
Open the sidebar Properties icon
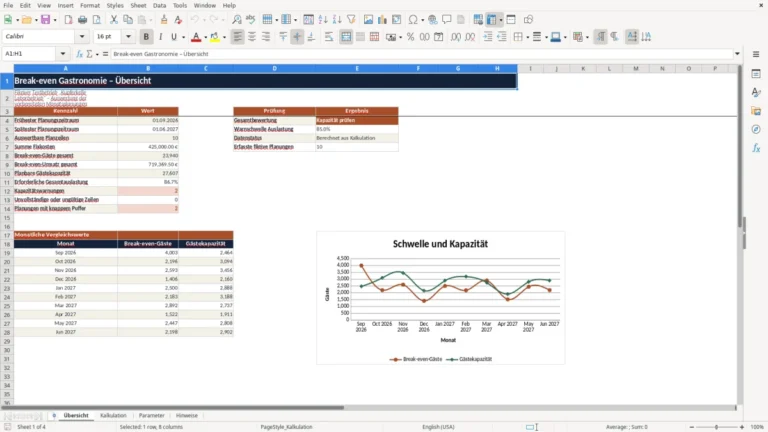756,73
